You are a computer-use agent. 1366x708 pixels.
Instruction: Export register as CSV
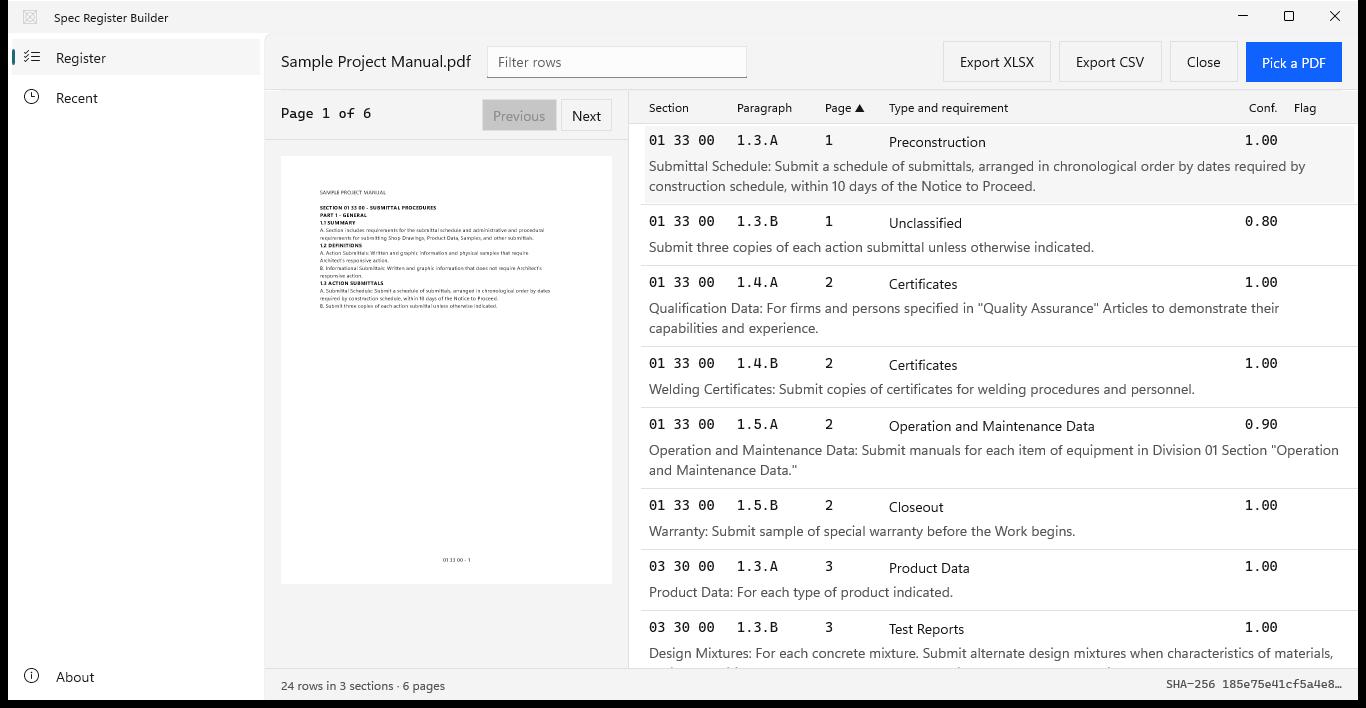1110,62
